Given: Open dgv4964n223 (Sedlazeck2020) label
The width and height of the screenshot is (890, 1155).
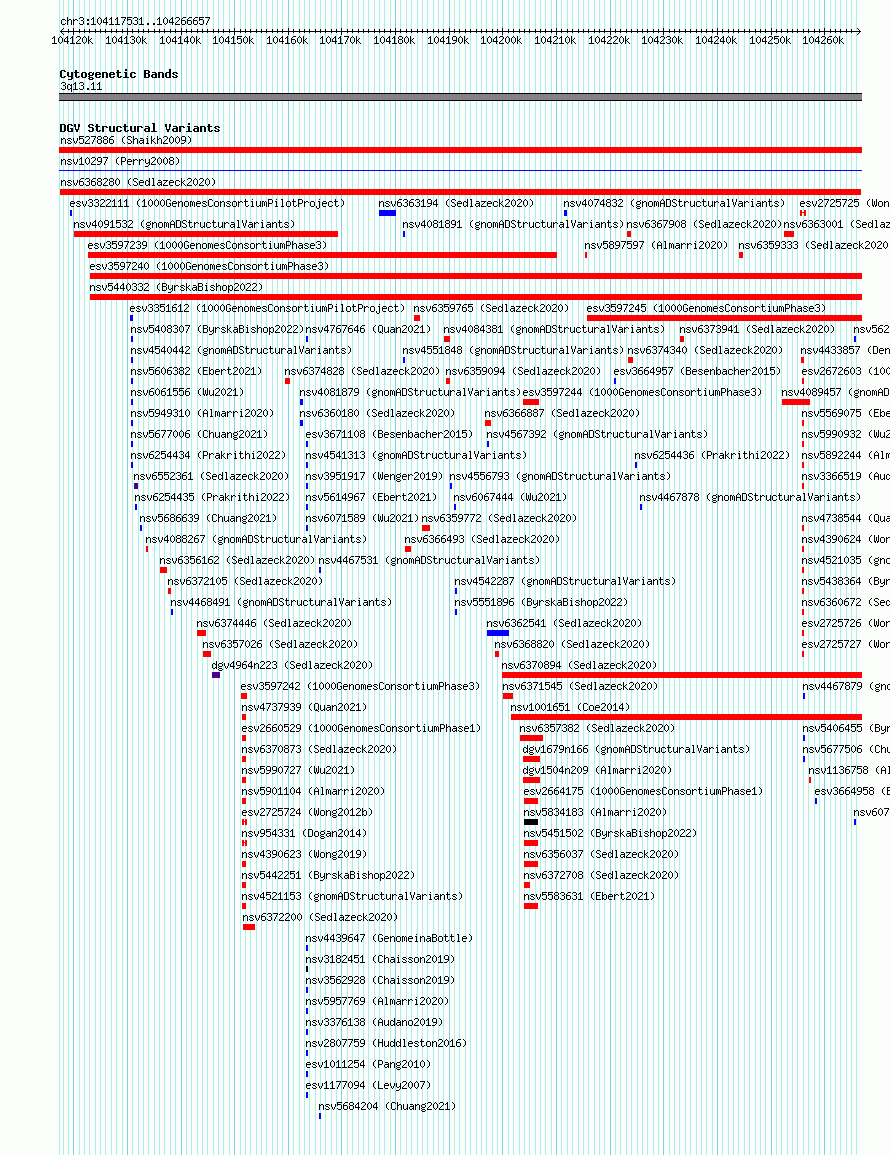Looking at the screenshot, I should tap(292, 665).
